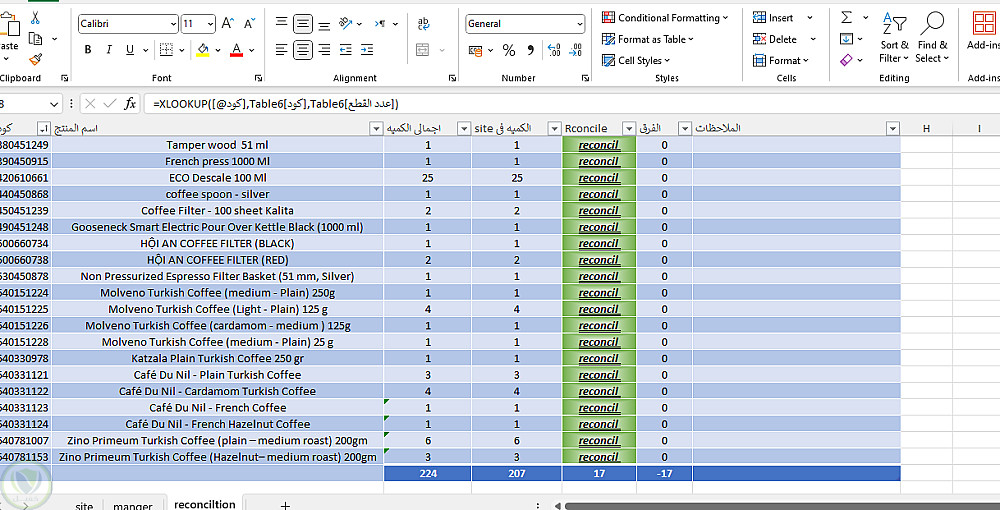Apply the Borders icon
1000x510 pixels.
(x=166, y=50)
